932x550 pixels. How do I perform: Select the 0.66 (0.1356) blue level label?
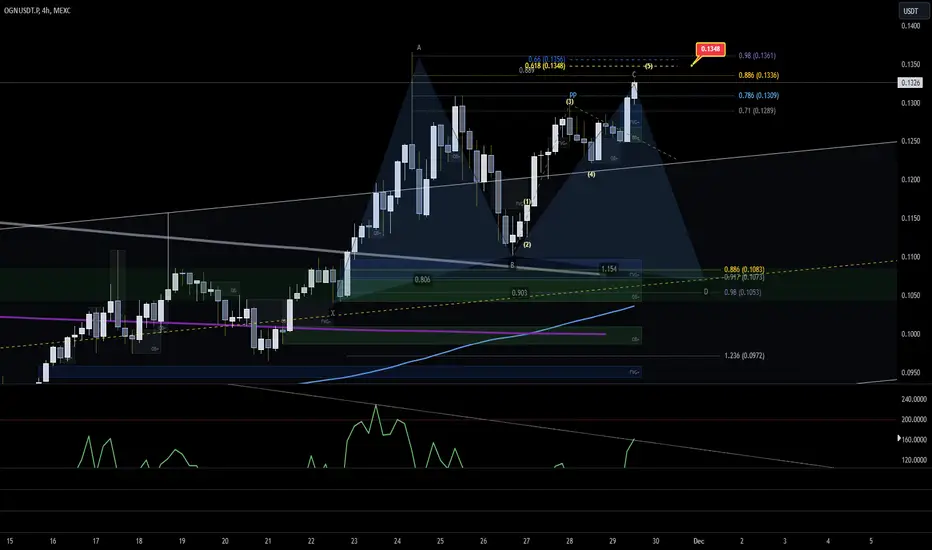tap(546, 59)
